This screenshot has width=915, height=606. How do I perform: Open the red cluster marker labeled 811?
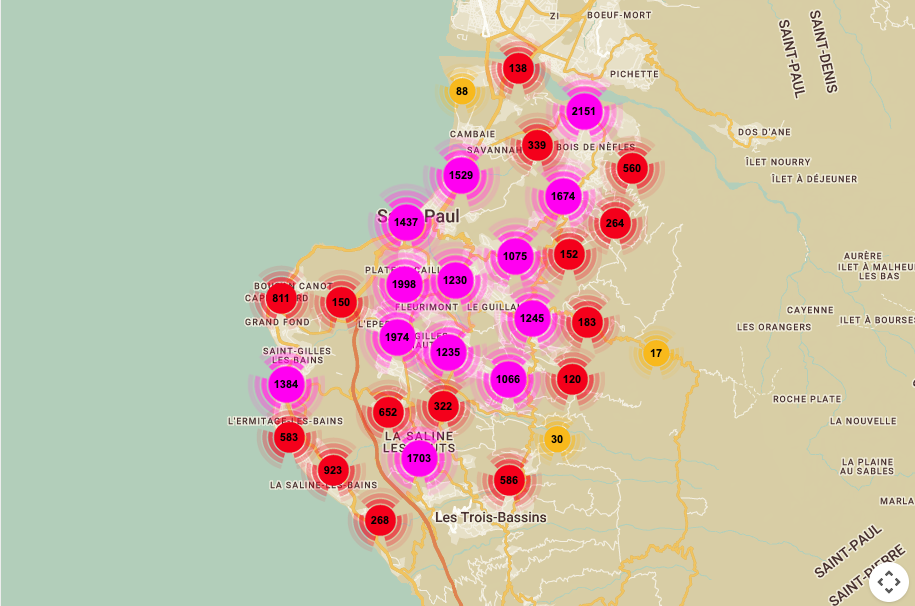pos(281,298)
